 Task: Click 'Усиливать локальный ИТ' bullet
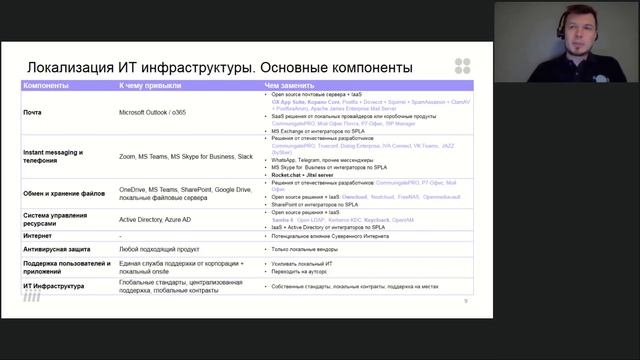point(302,264)
